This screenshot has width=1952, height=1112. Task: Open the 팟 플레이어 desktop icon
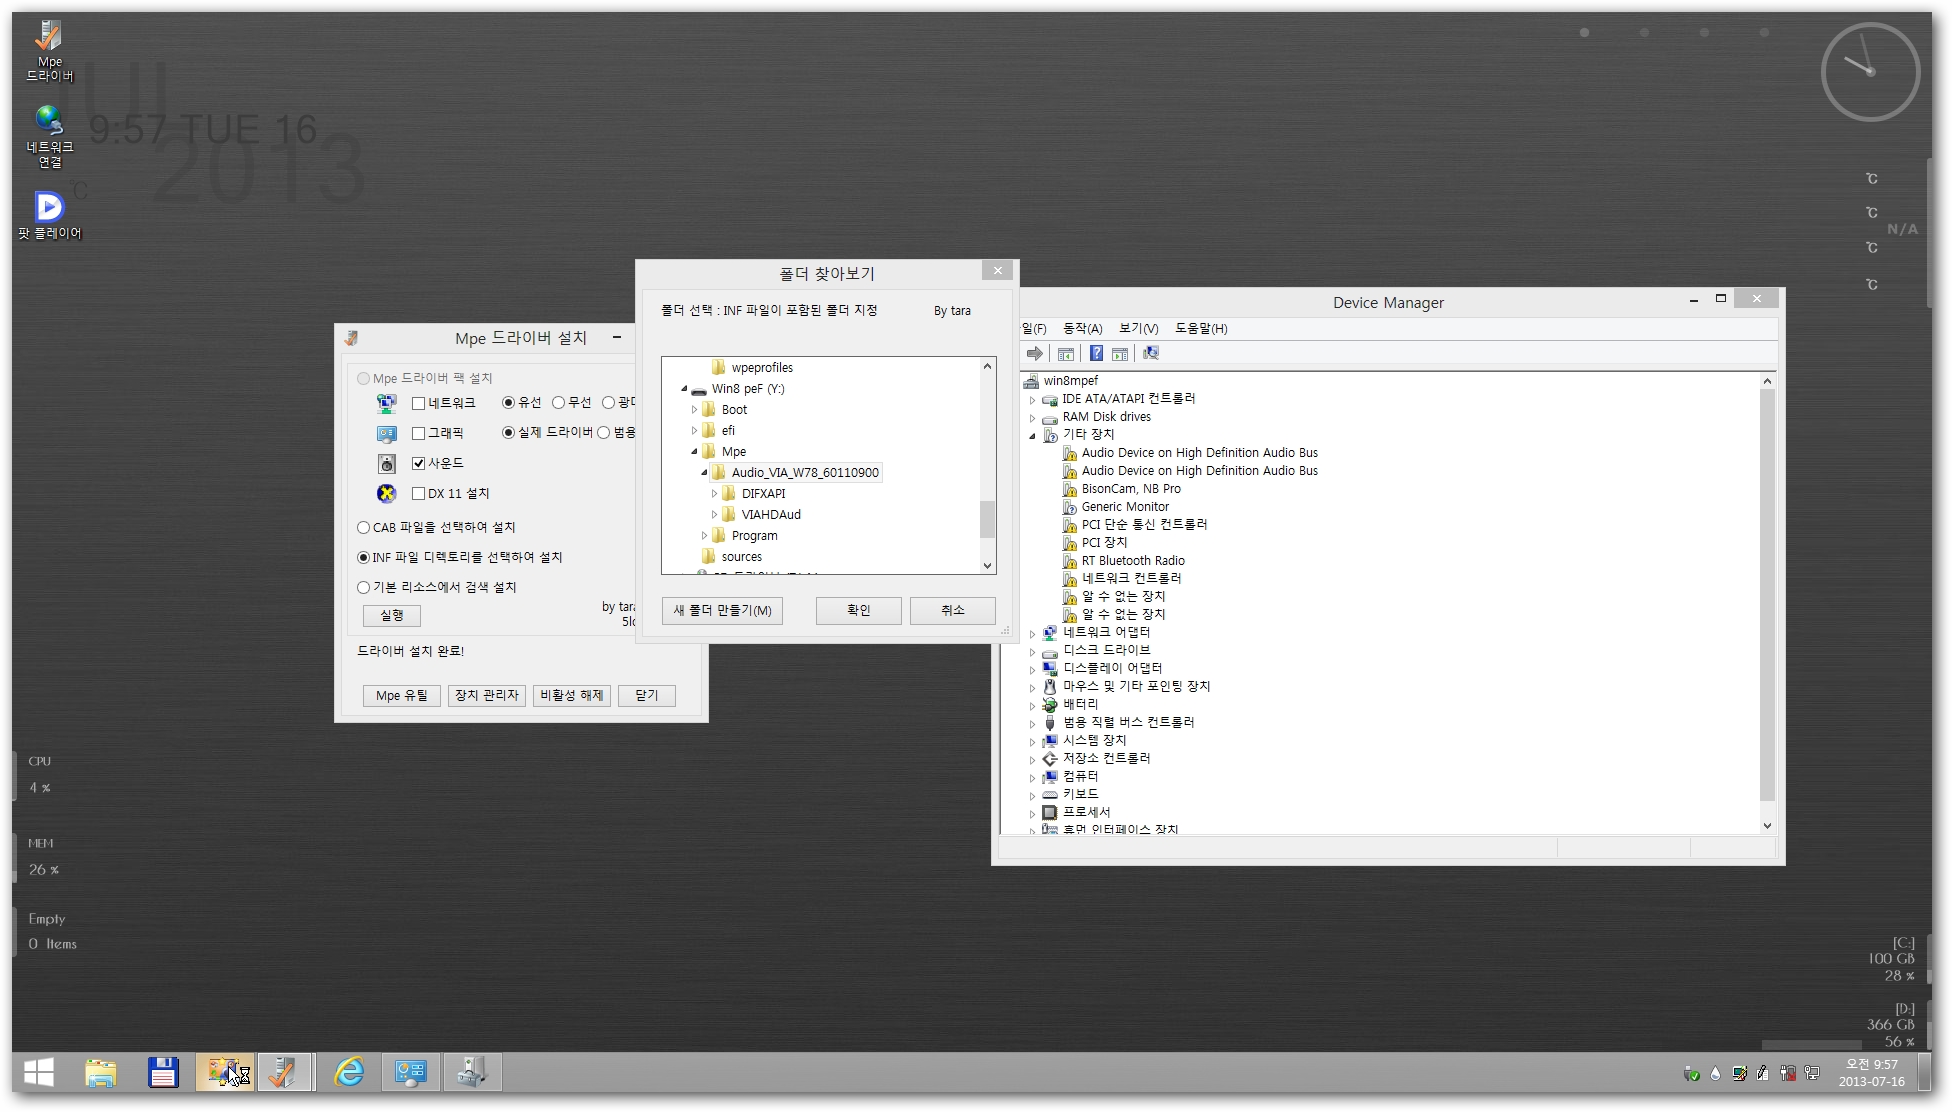point(49,216)
